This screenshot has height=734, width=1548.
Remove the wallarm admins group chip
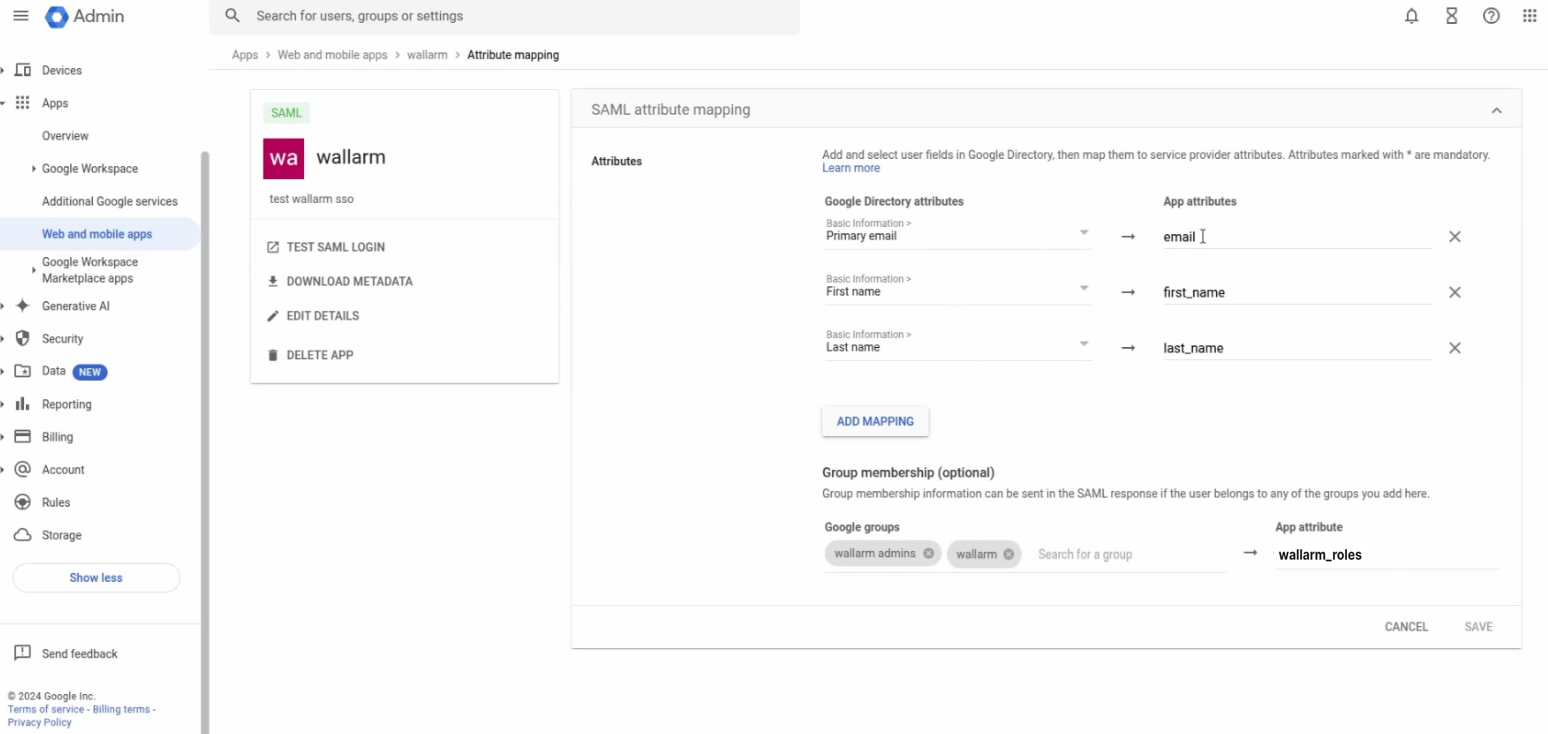[x=928, y=553]
